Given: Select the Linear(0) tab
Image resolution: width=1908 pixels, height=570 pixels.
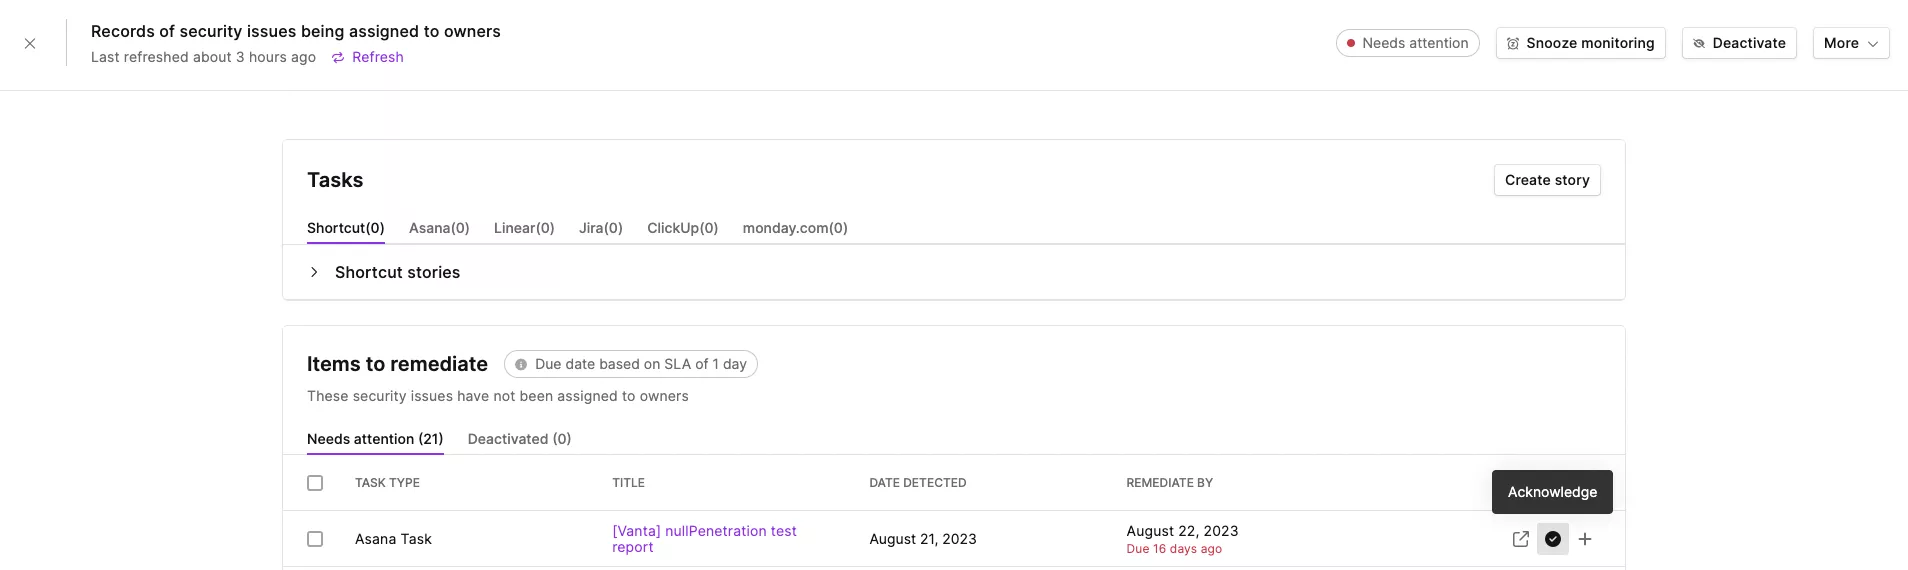Looking at the screenshot, I should click(524, 228).
